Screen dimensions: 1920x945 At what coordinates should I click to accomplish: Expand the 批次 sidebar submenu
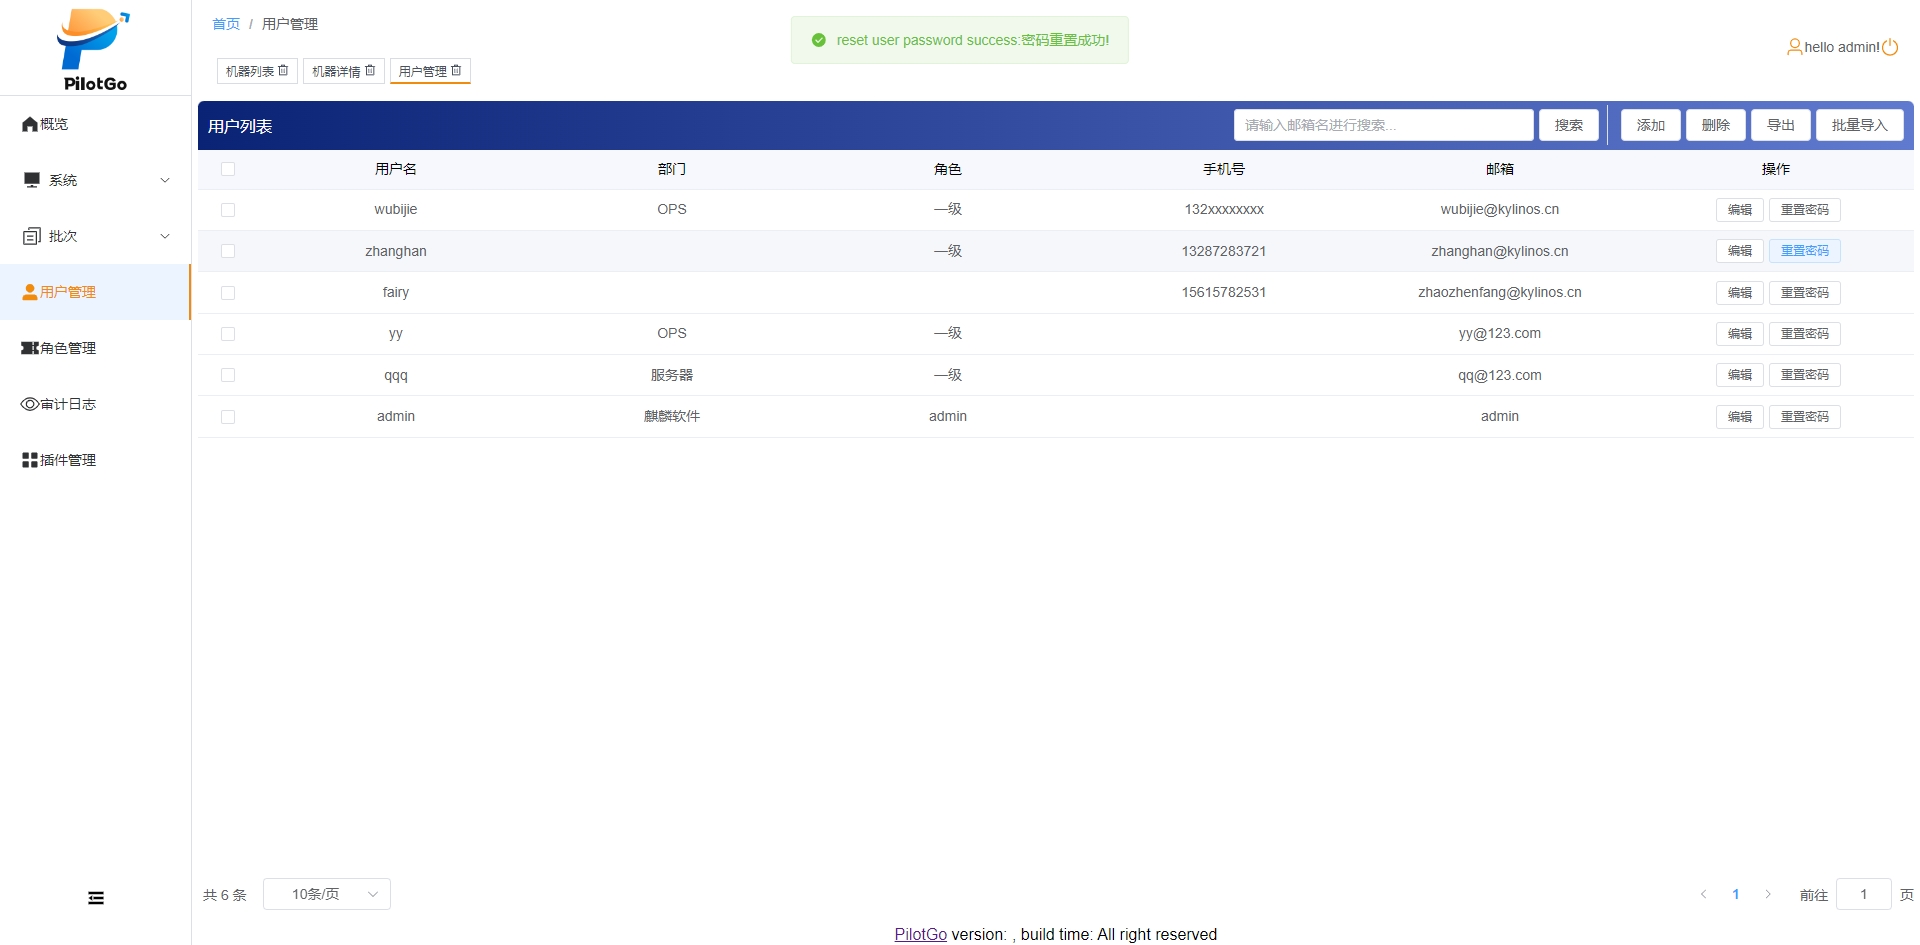(95, 236)
